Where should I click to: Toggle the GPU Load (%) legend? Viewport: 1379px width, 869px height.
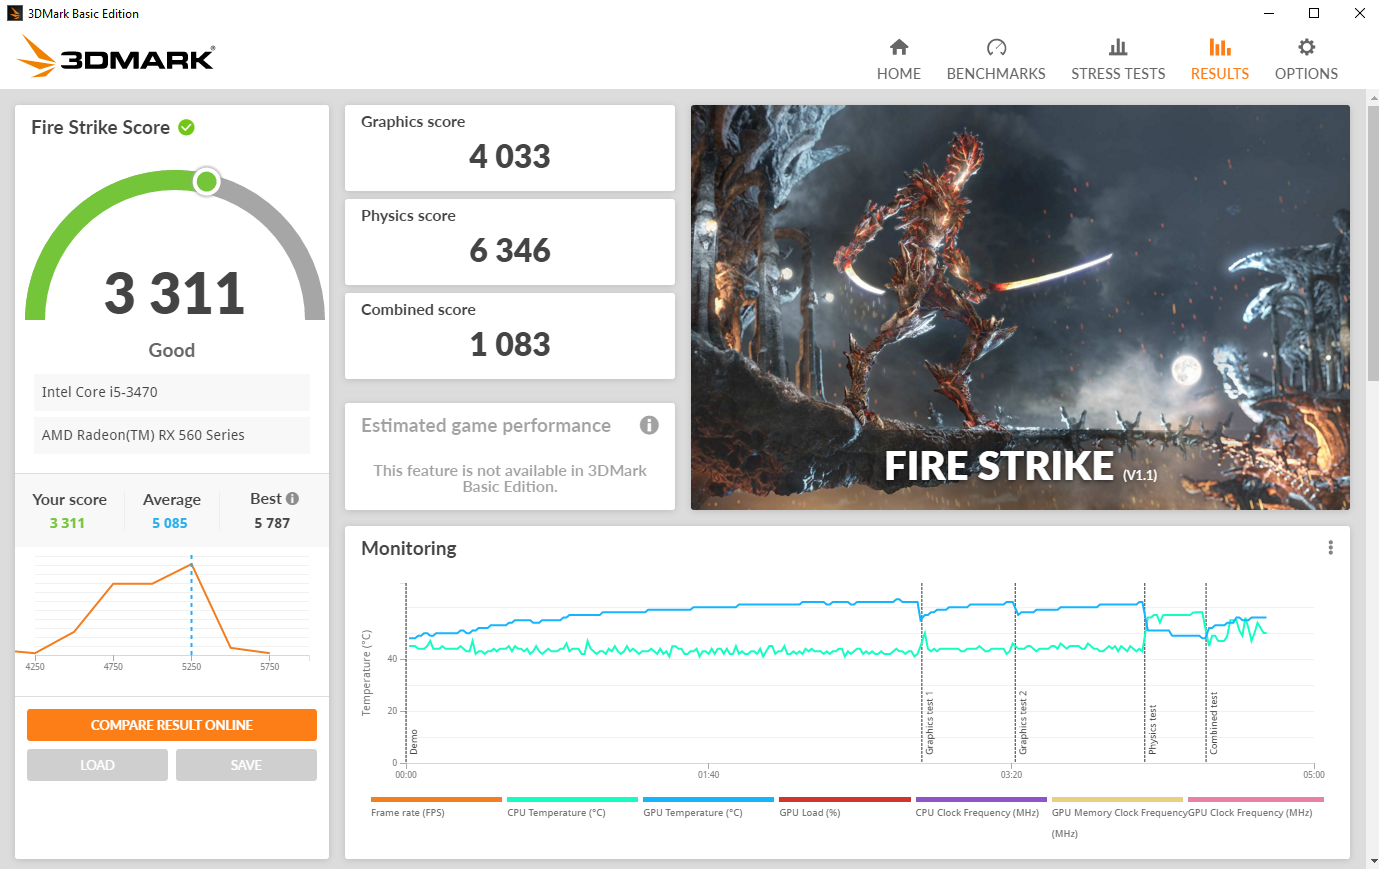[x=844, y=808]
